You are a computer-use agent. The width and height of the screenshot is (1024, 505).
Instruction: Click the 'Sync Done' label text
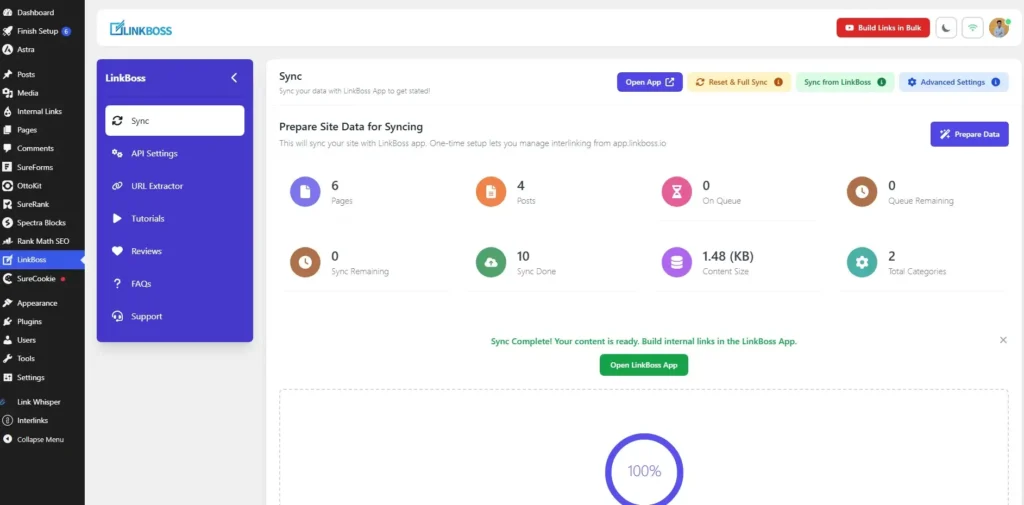point(536,271)
